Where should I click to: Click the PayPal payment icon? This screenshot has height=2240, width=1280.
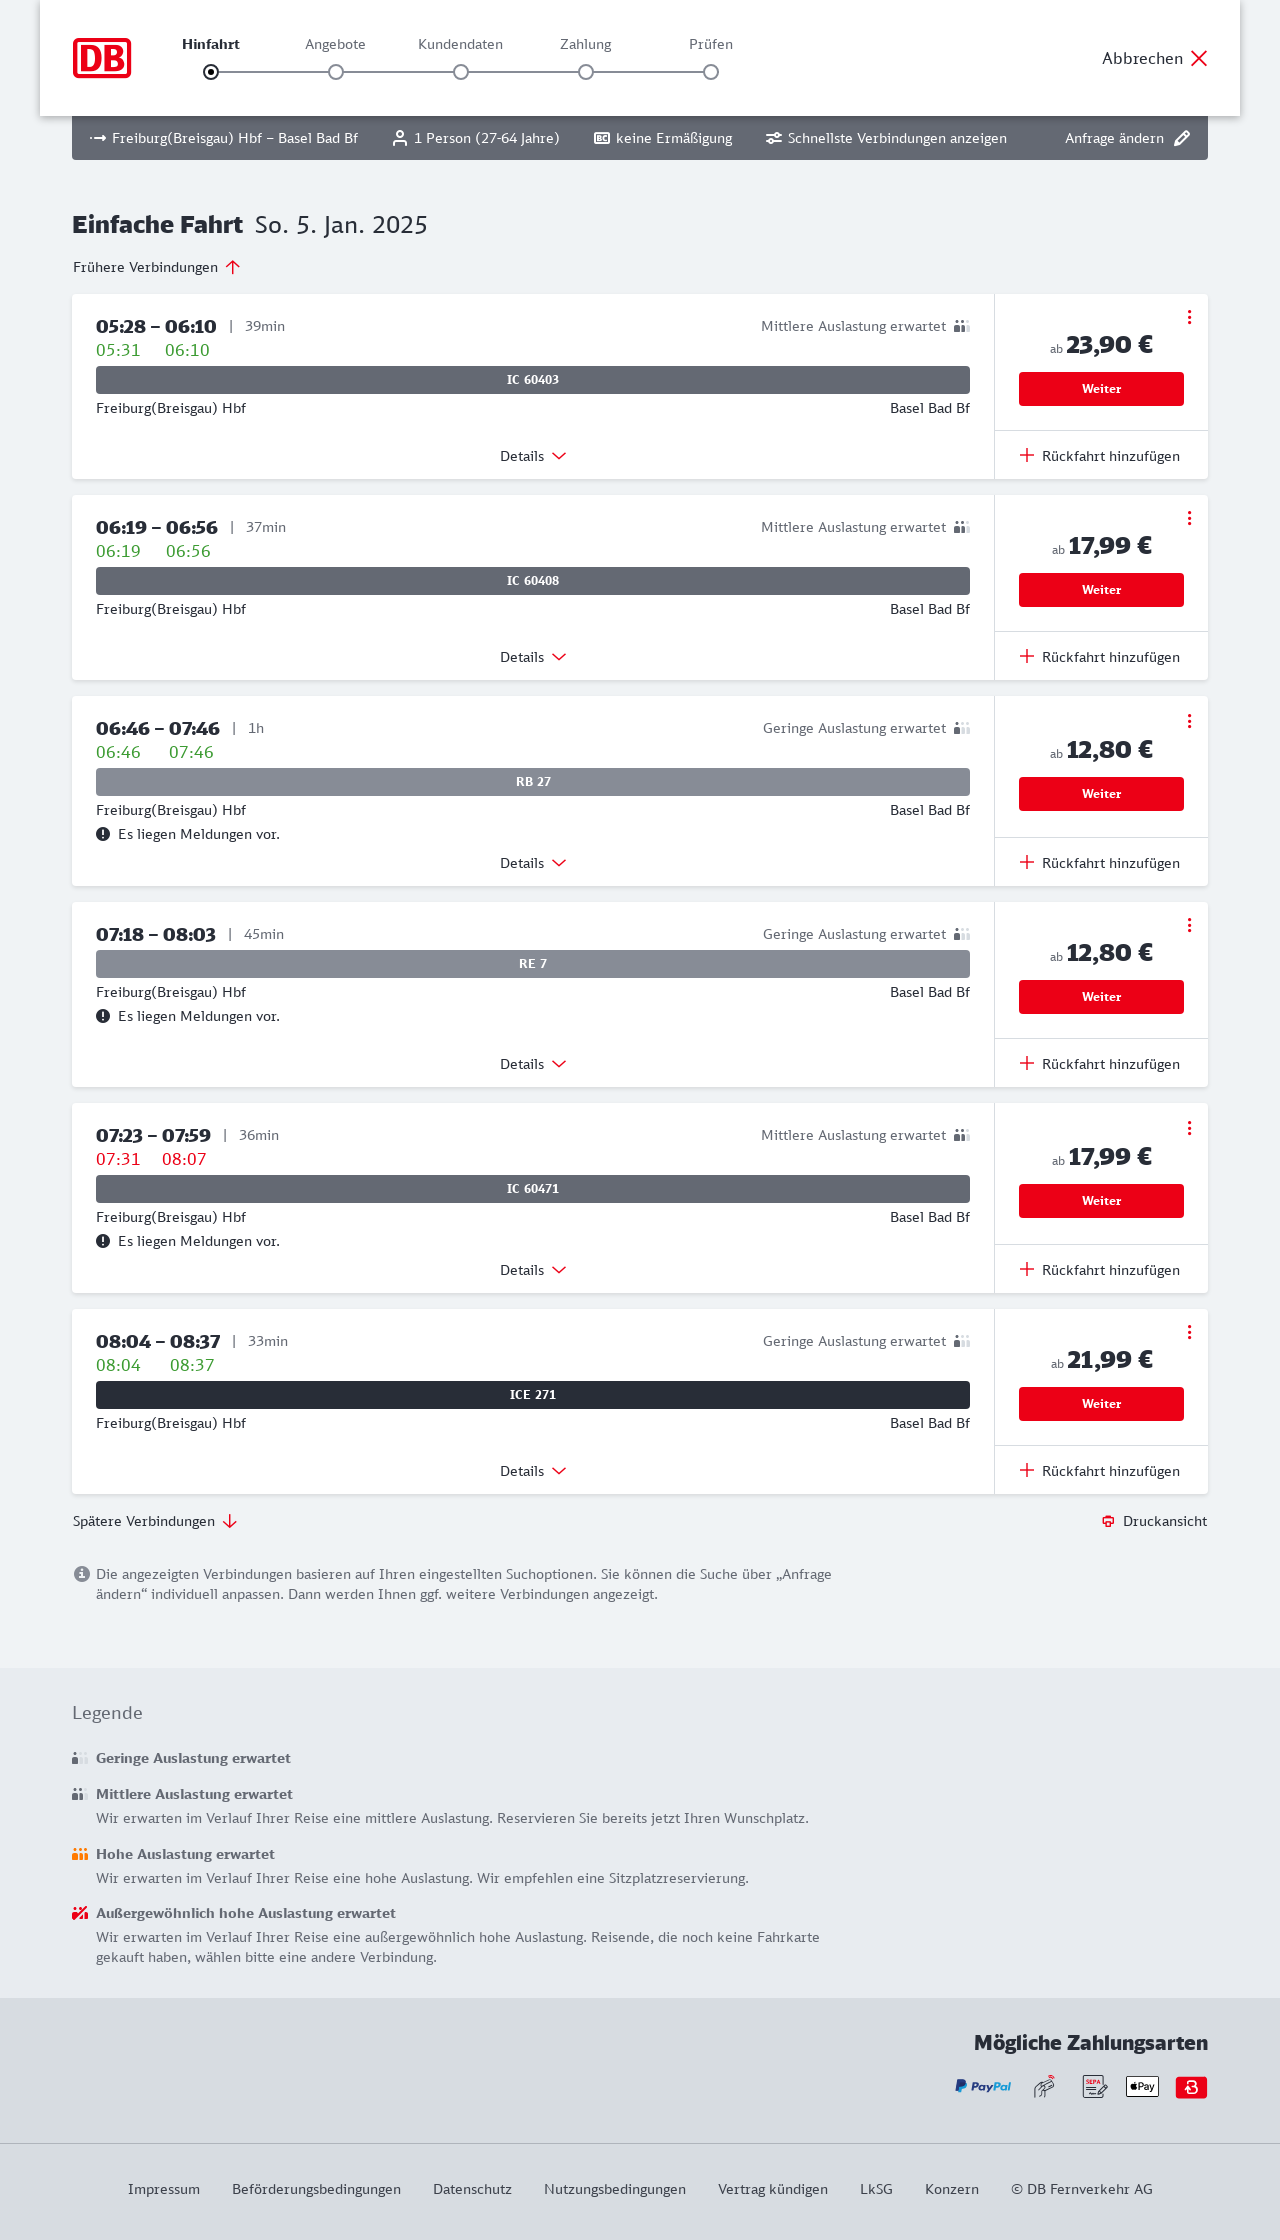[983, 2086]
